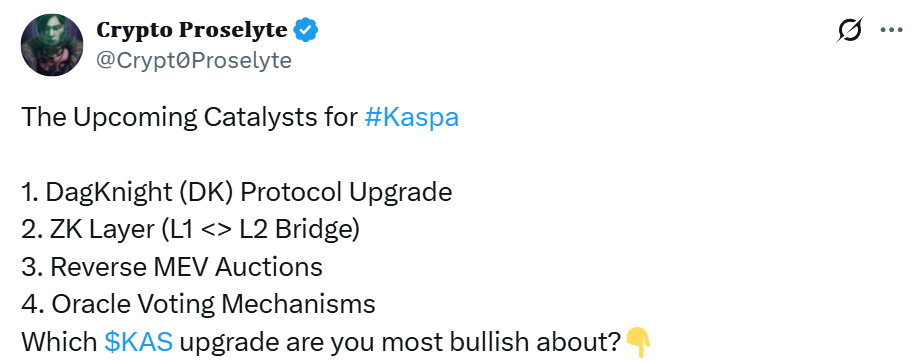Open the $KAS cashtag link
The image size is (923, 362).
pos(138,341)
